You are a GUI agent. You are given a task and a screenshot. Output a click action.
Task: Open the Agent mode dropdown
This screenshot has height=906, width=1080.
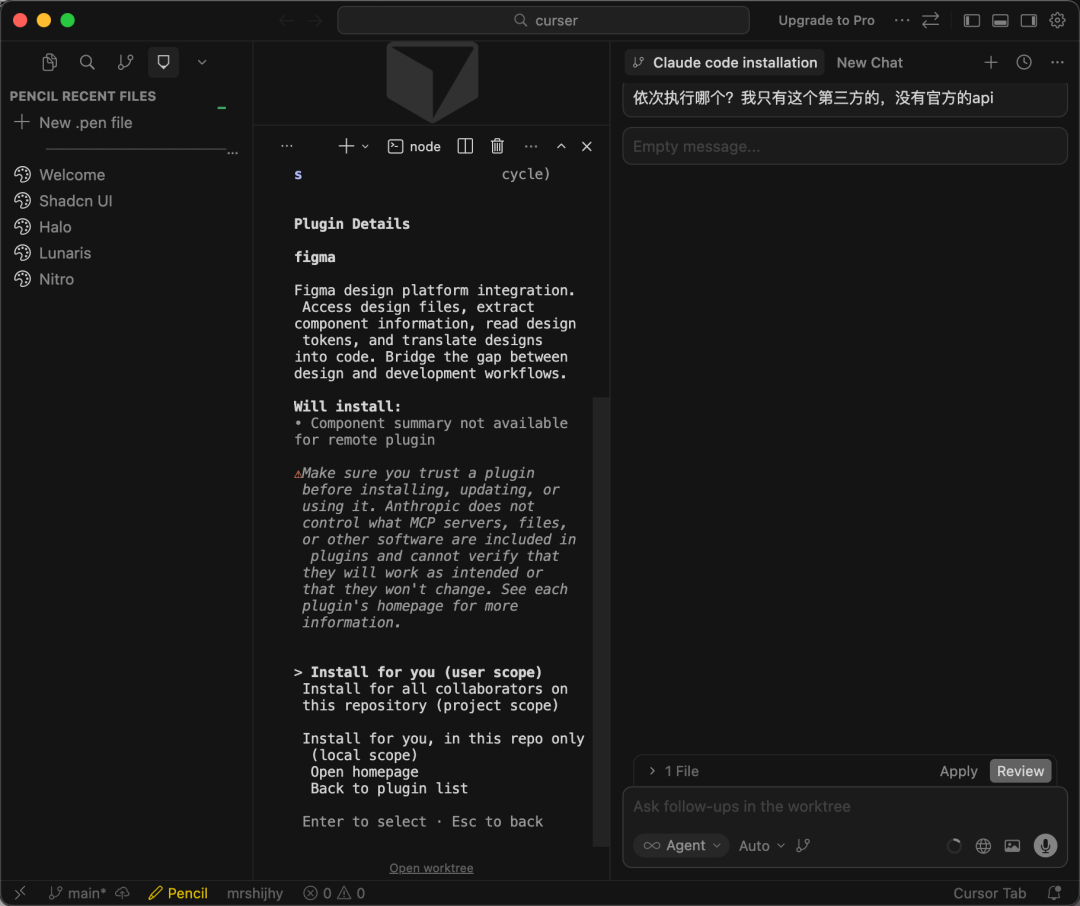pos(681,845)
